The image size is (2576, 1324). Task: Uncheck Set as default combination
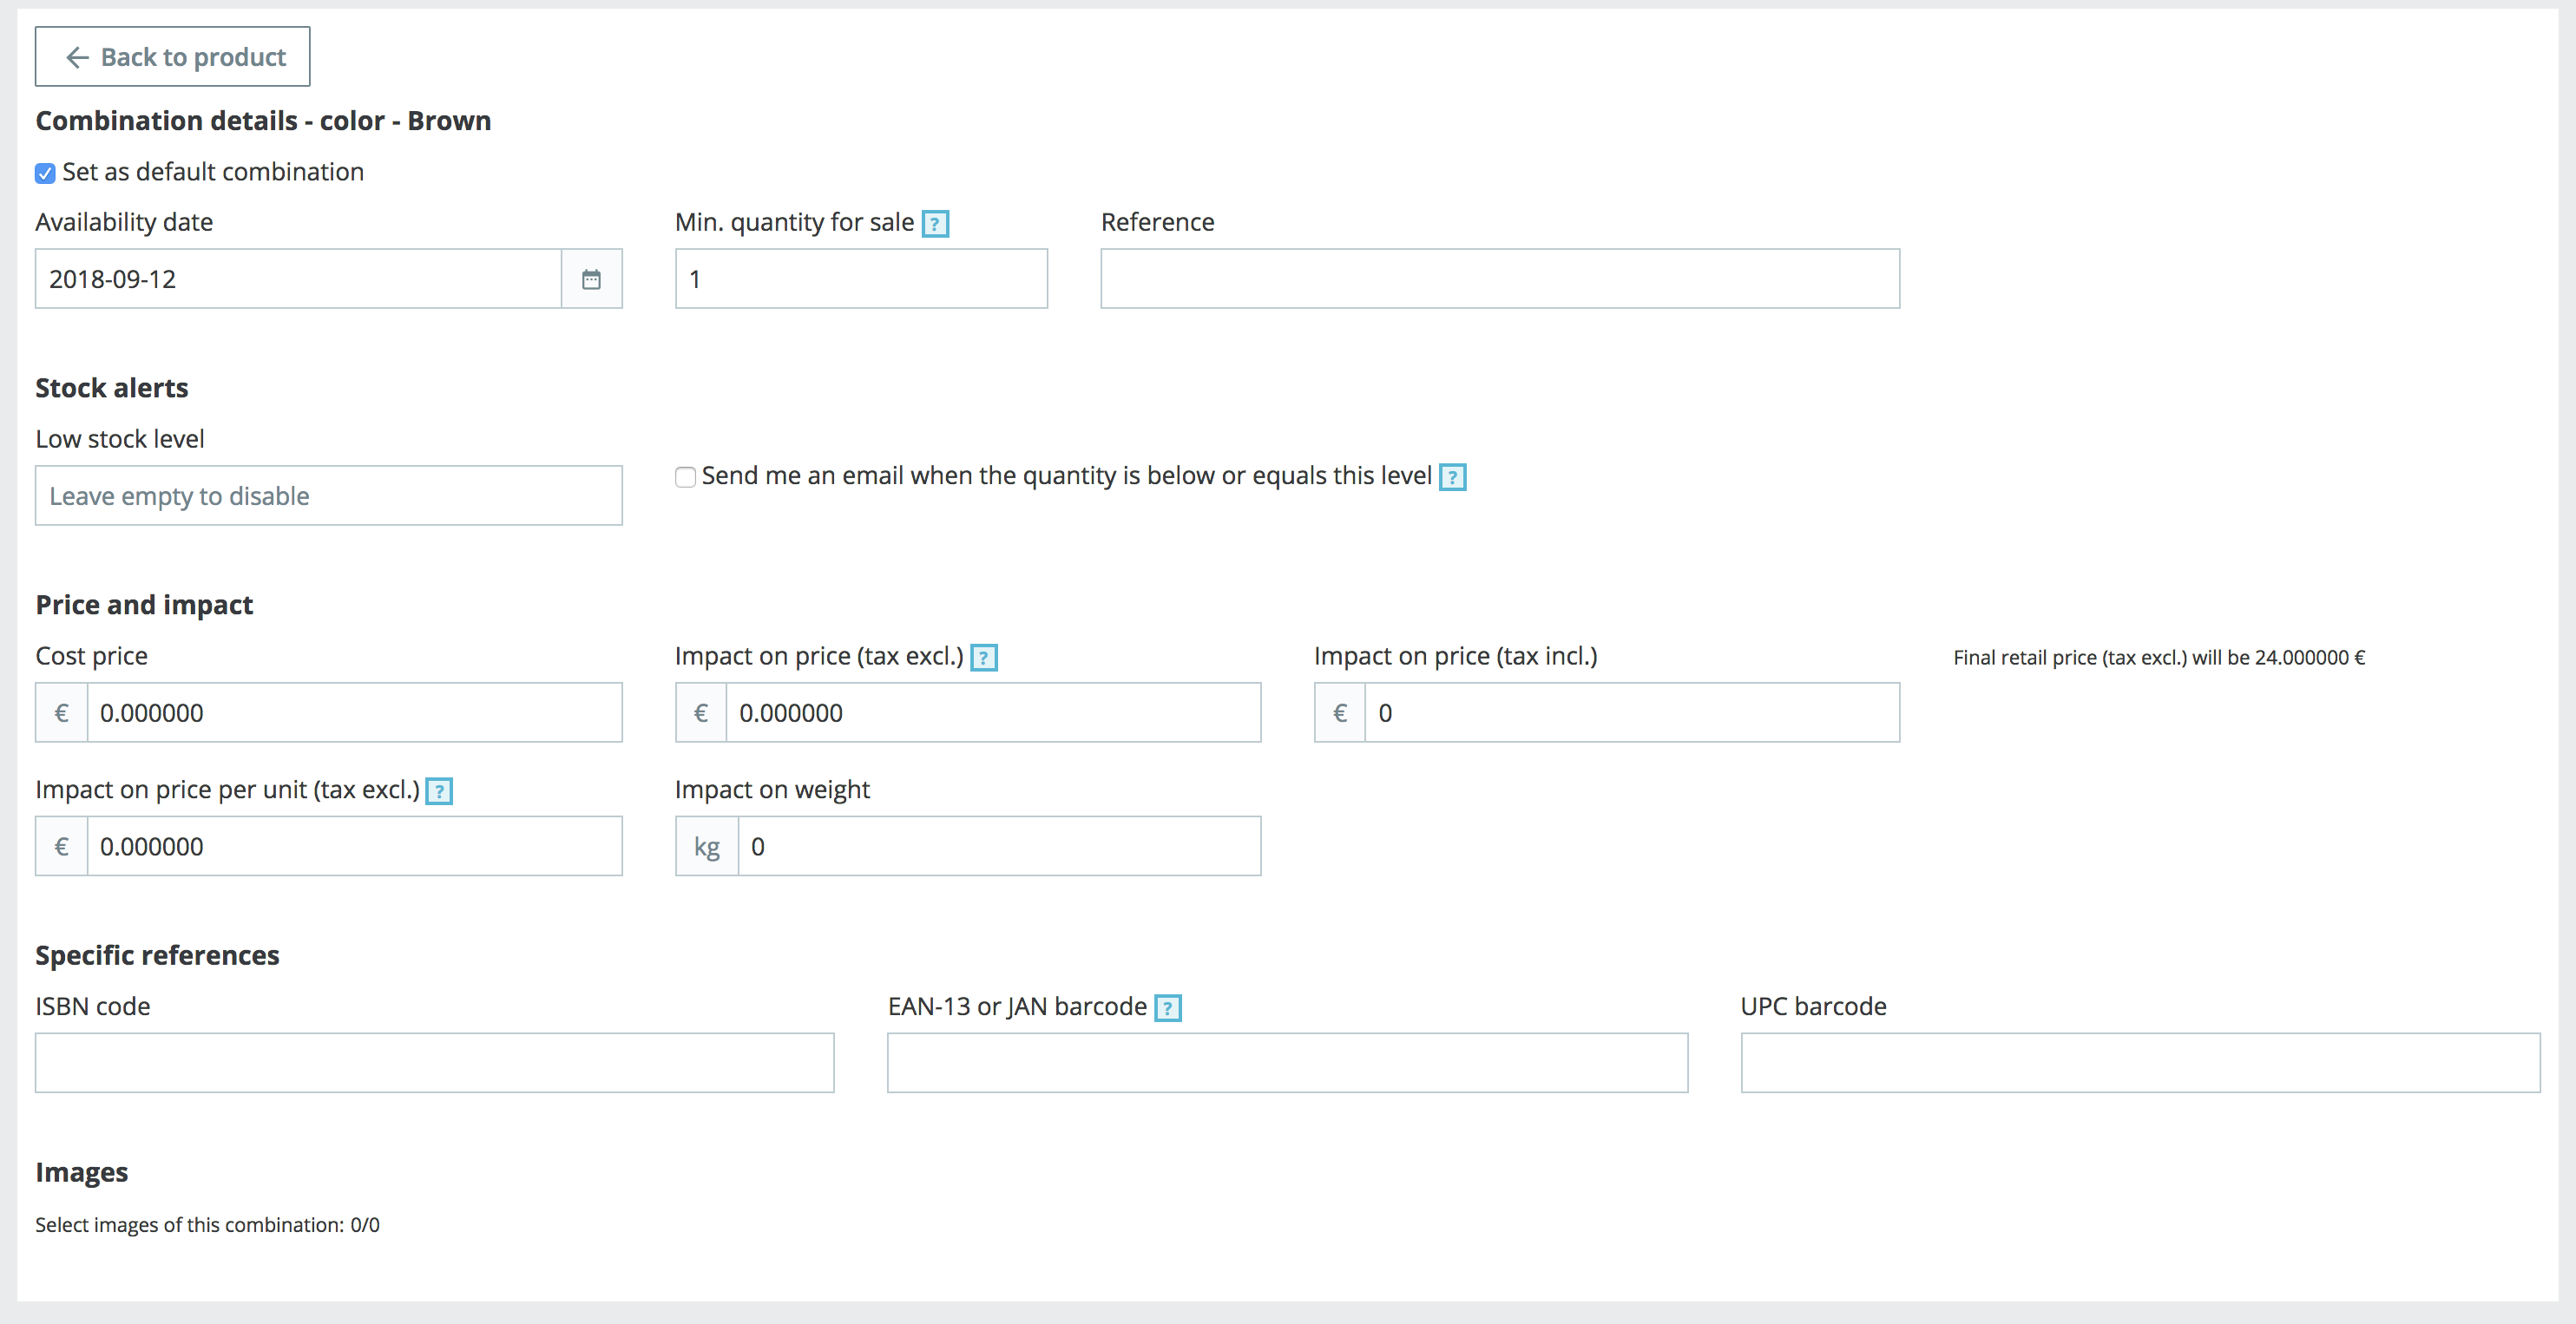pos(45,173)
